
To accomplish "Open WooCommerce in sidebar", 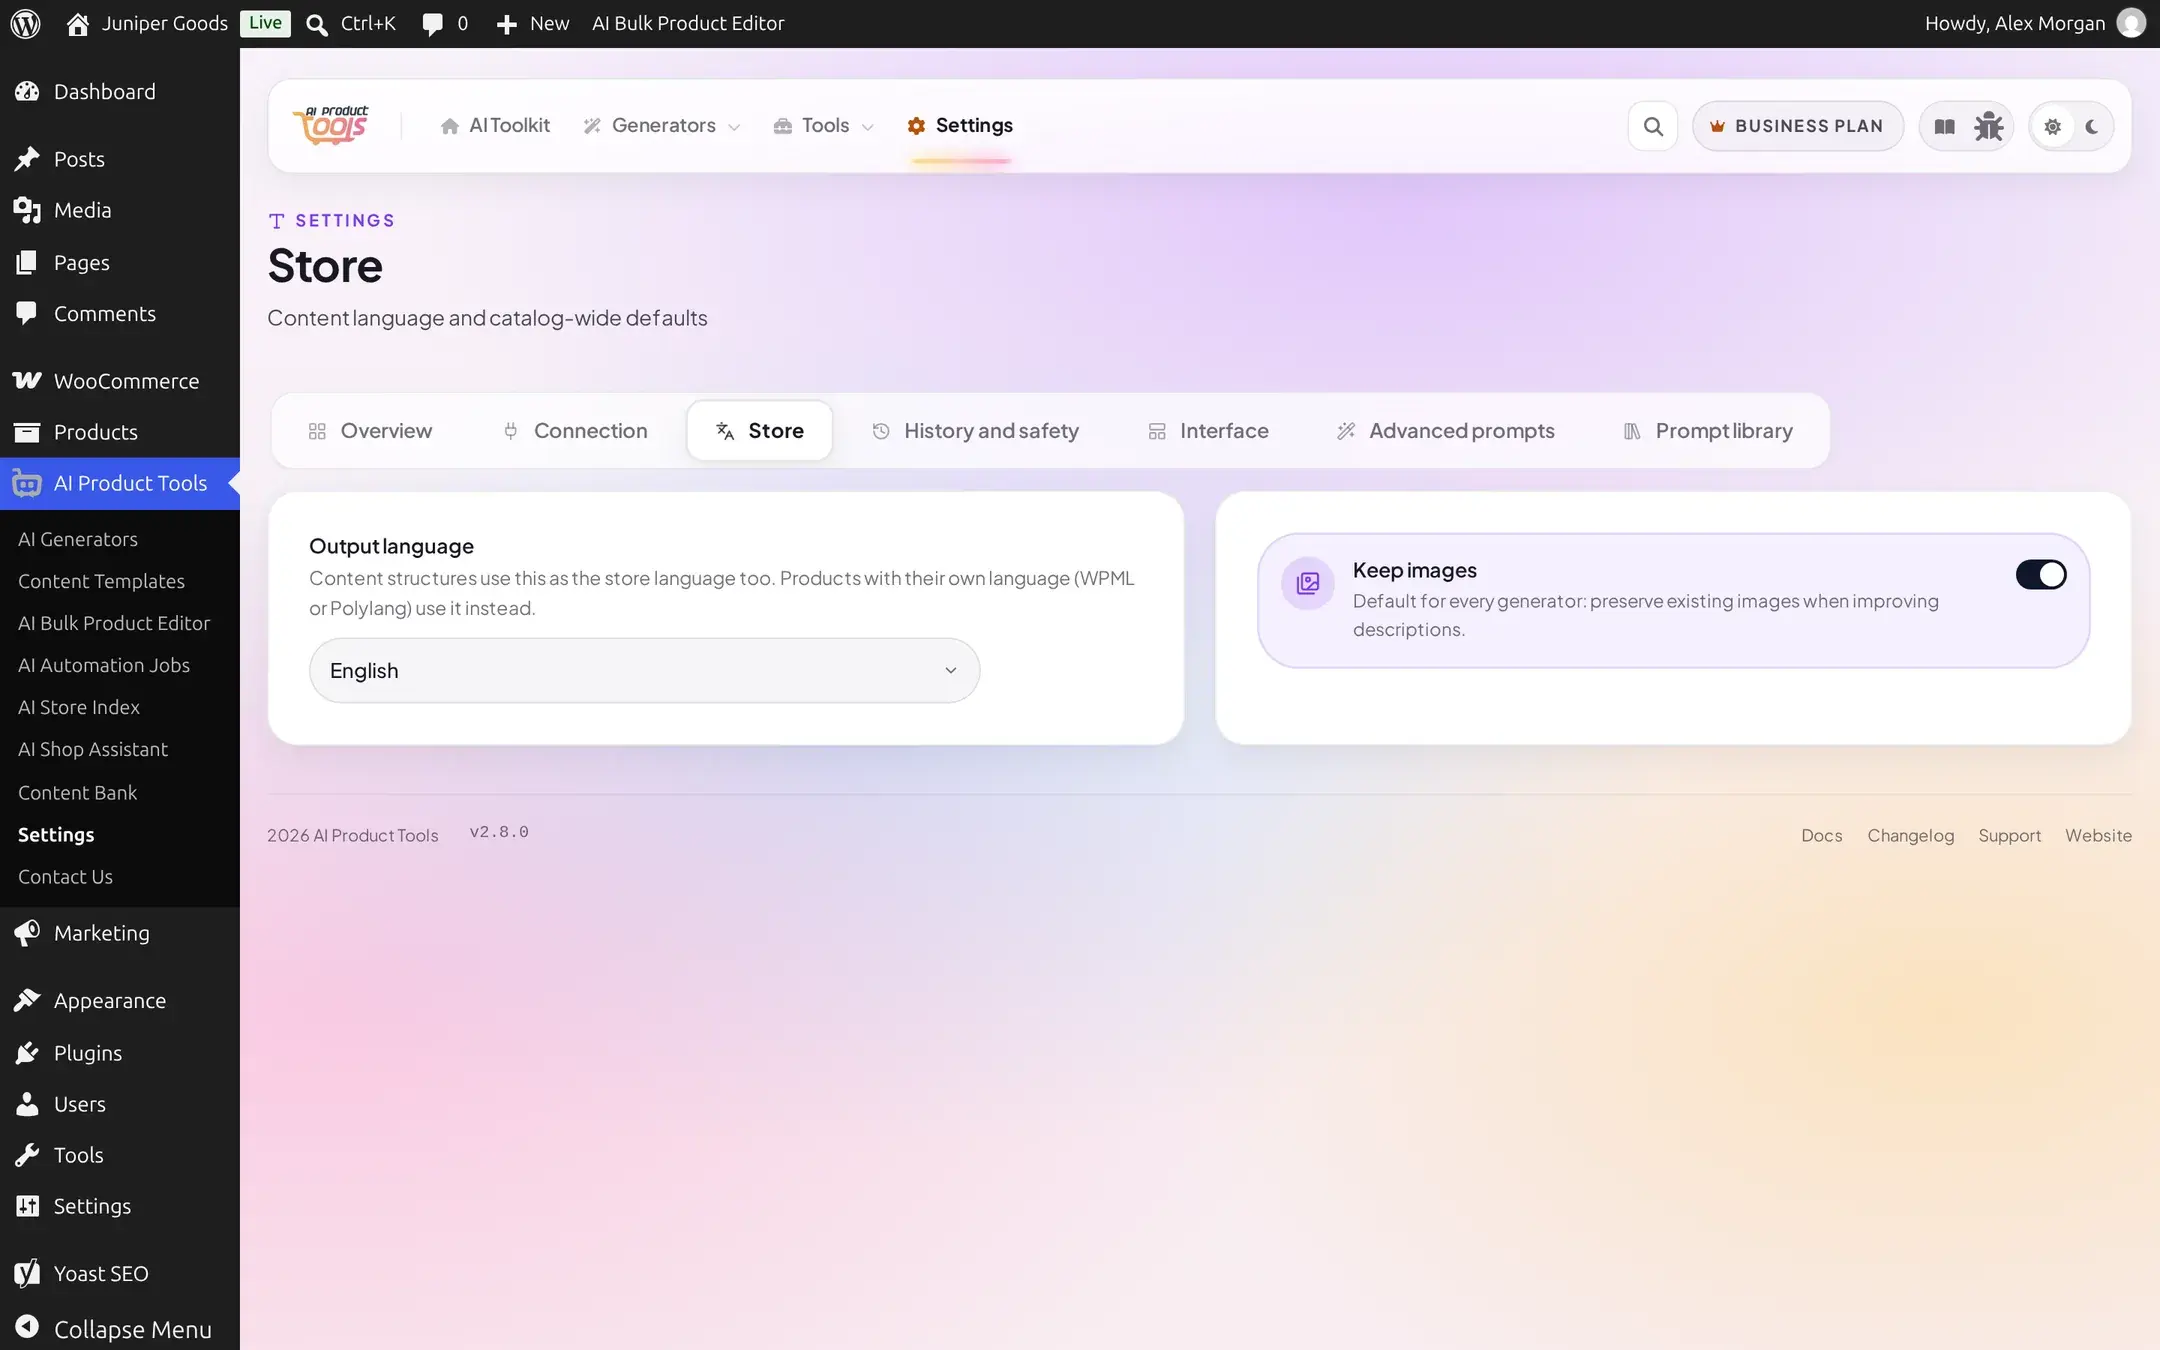I will pos(120,381).
